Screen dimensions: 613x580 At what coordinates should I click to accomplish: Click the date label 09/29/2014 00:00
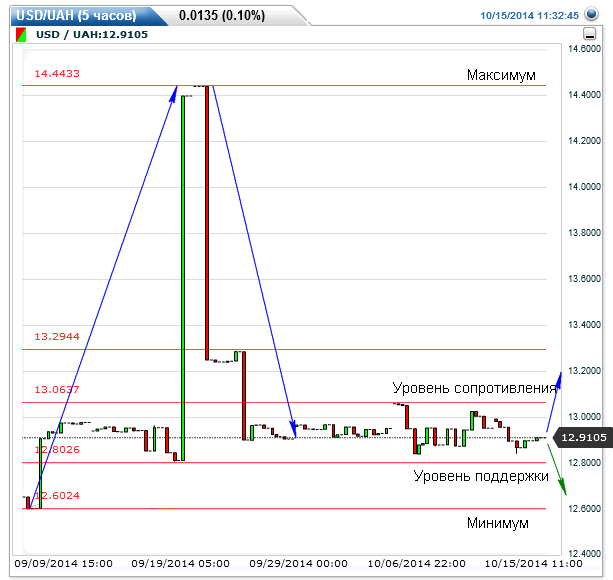point(299,564)
